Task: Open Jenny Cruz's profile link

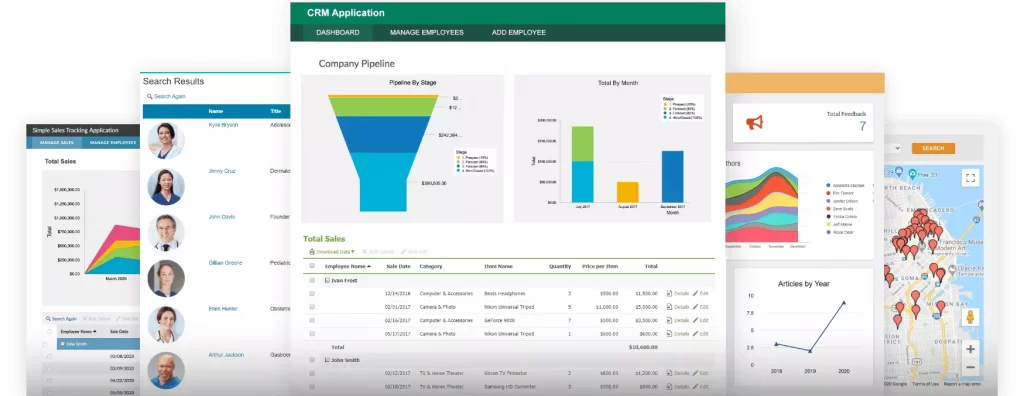Action: [222, 171]
